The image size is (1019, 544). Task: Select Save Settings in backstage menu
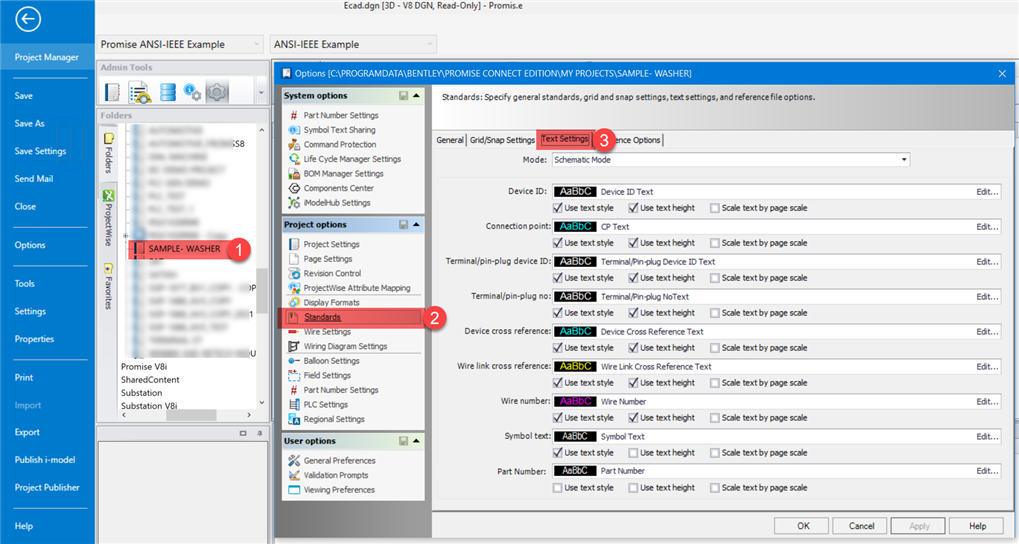[40, 151]
